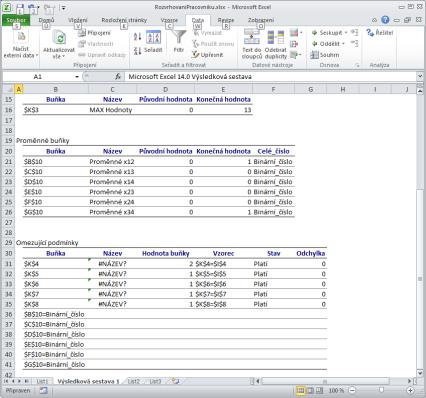The width and height of the screenshot is (426, 398).
Task: Click the Omezující podmínky heading cell
Action: (x=47, y=243)
